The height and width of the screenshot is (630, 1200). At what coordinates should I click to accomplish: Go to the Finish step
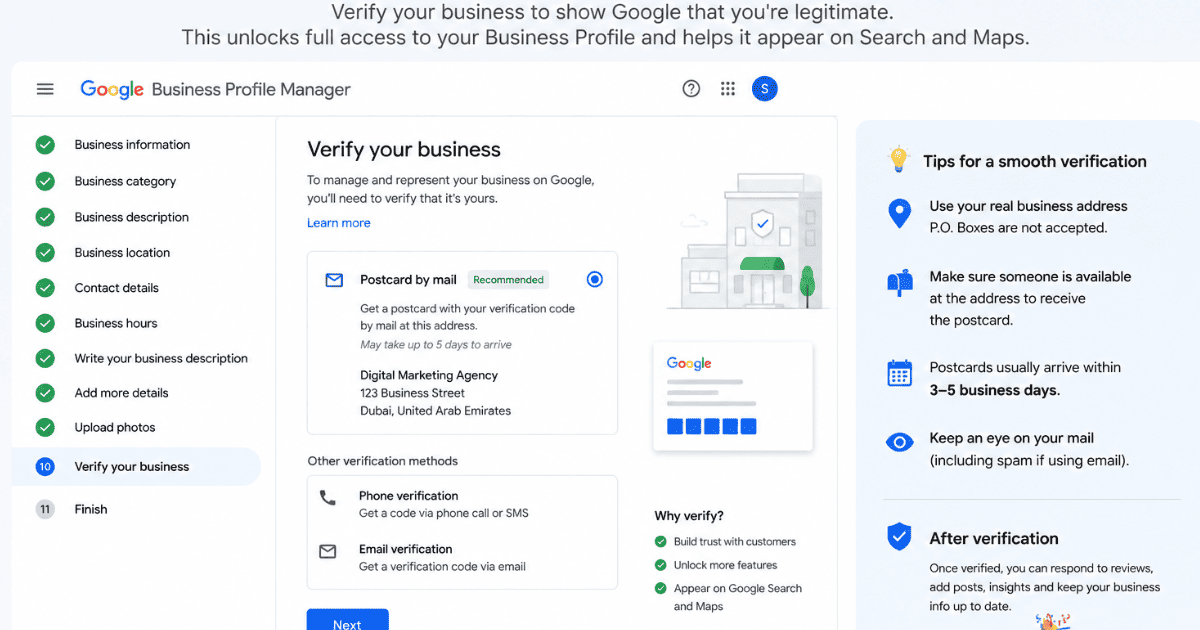pyautogui.click(x=90, y=509)
